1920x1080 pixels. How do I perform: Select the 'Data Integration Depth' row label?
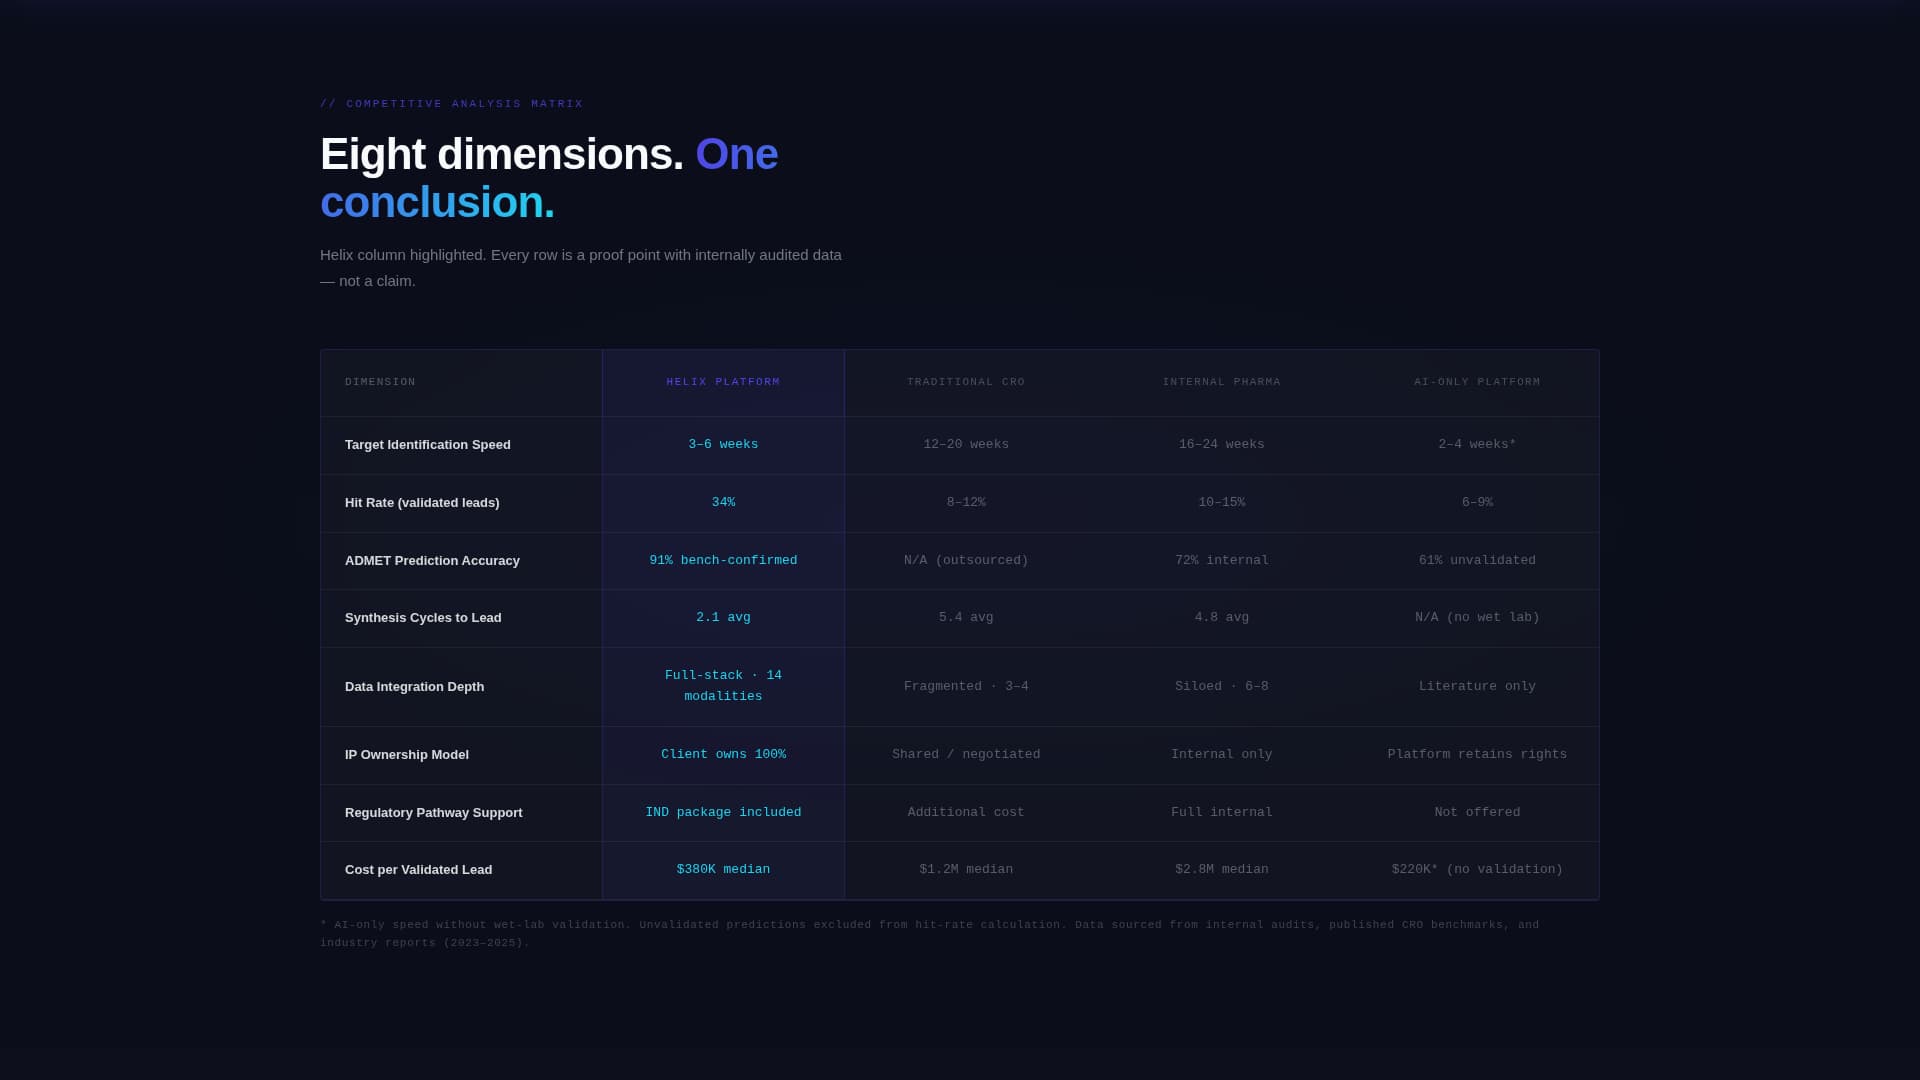414,687
